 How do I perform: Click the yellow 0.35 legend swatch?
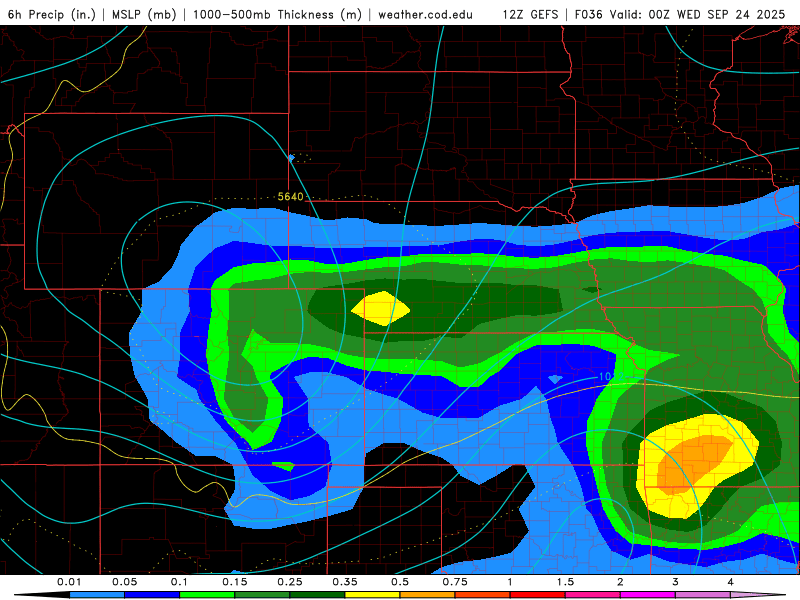click(x=372, y=595)
